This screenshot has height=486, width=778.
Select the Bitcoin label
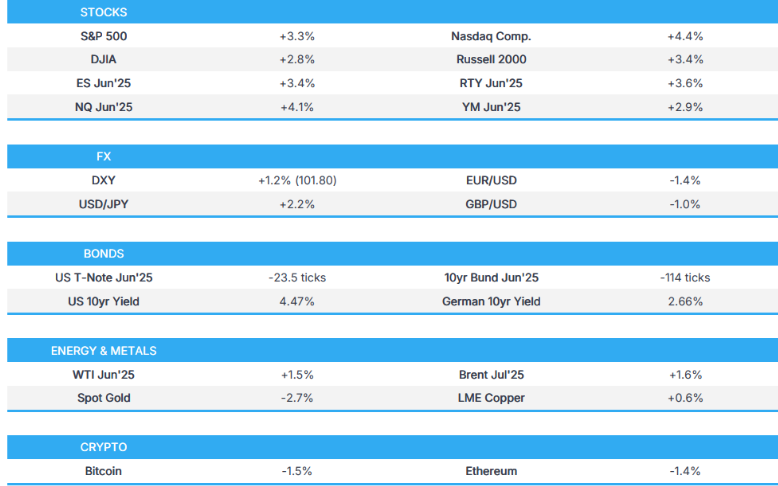[x=103, y=471]
